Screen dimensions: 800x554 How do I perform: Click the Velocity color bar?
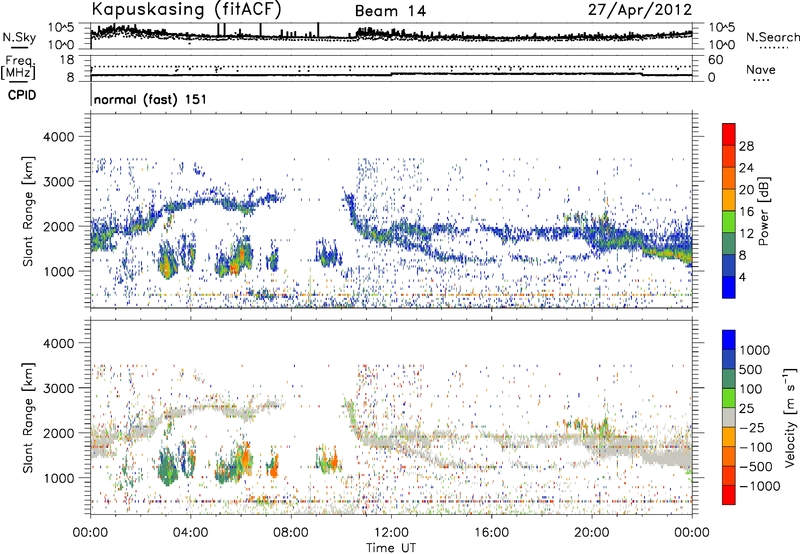pyautogui.click(x=729, y=417)
